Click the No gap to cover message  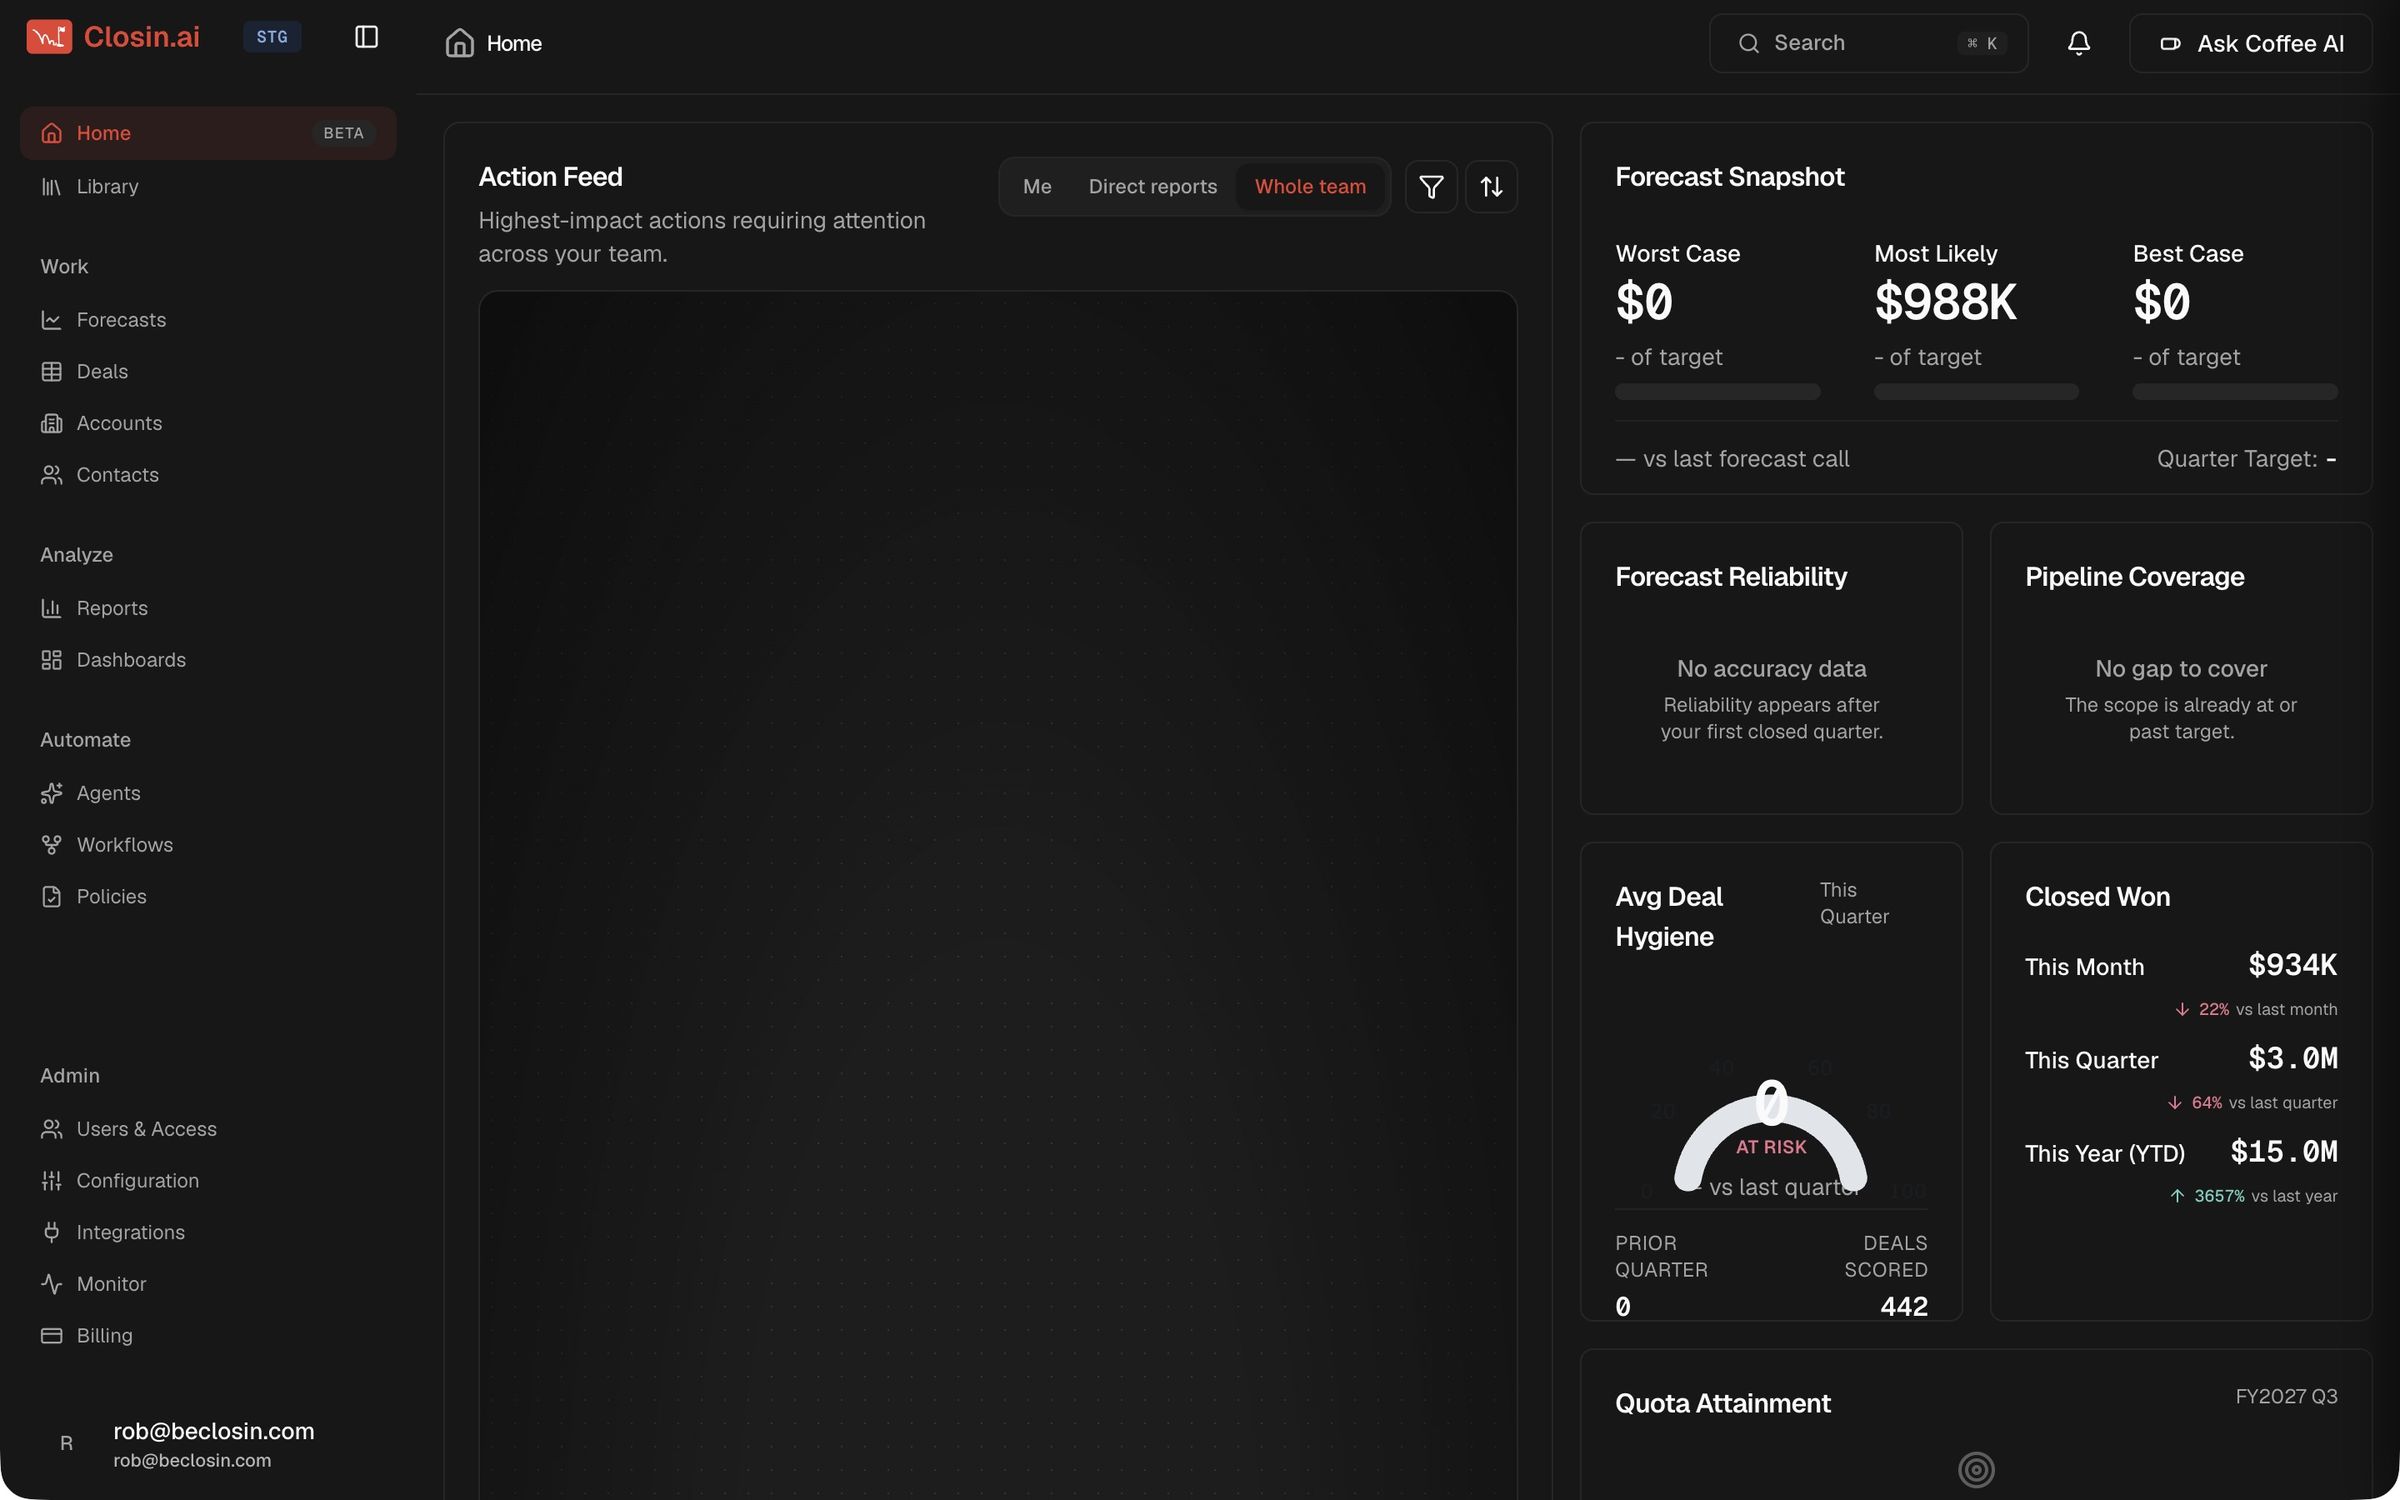[x=2181, y=669]
